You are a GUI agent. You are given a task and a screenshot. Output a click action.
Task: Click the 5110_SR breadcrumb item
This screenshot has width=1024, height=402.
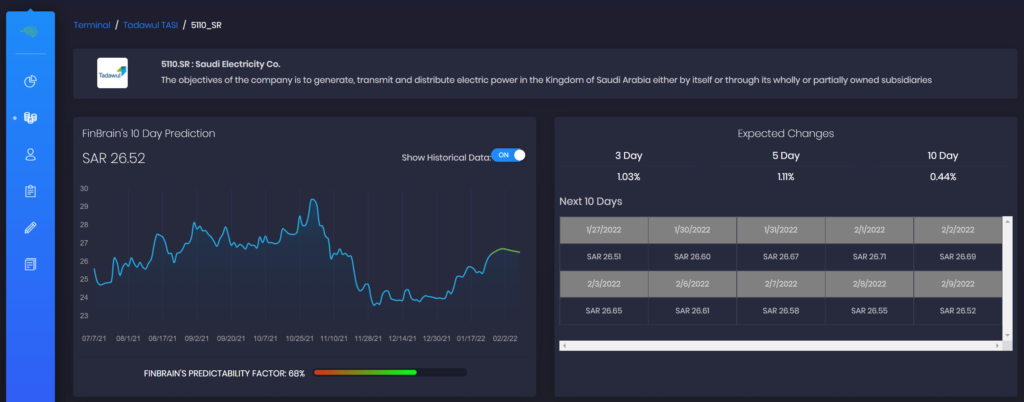click(206, 25)
